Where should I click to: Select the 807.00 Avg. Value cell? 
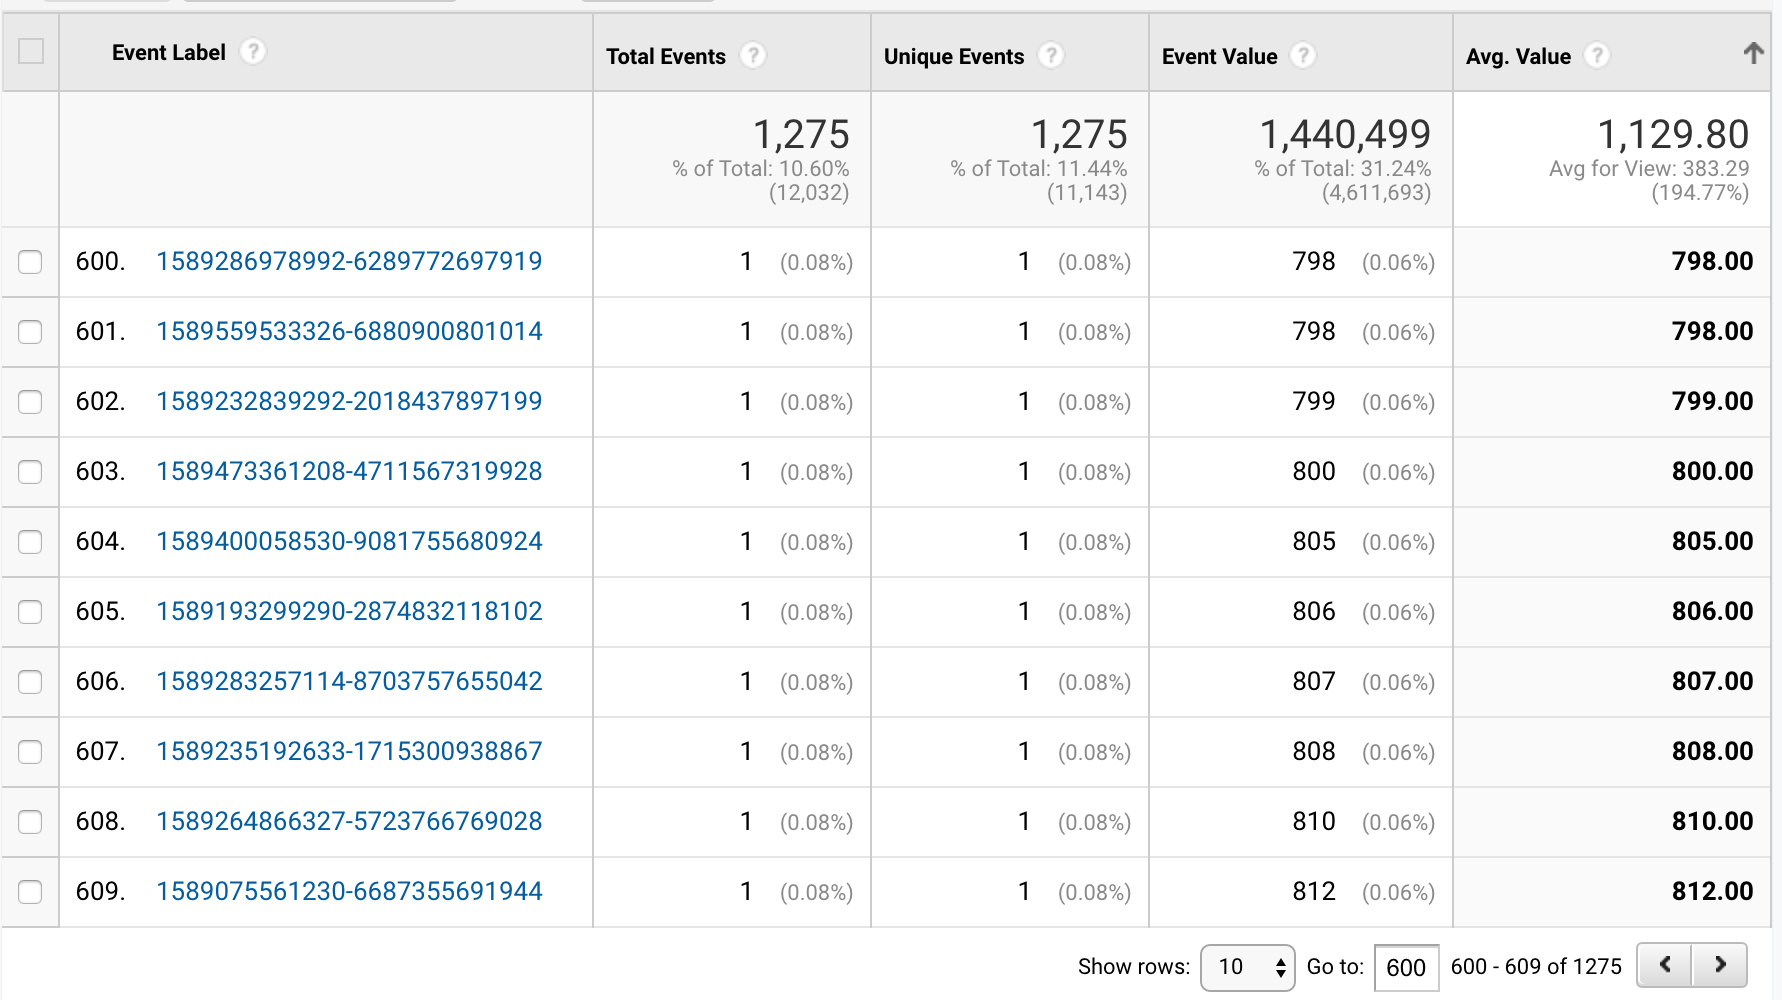pos(1712,681)
